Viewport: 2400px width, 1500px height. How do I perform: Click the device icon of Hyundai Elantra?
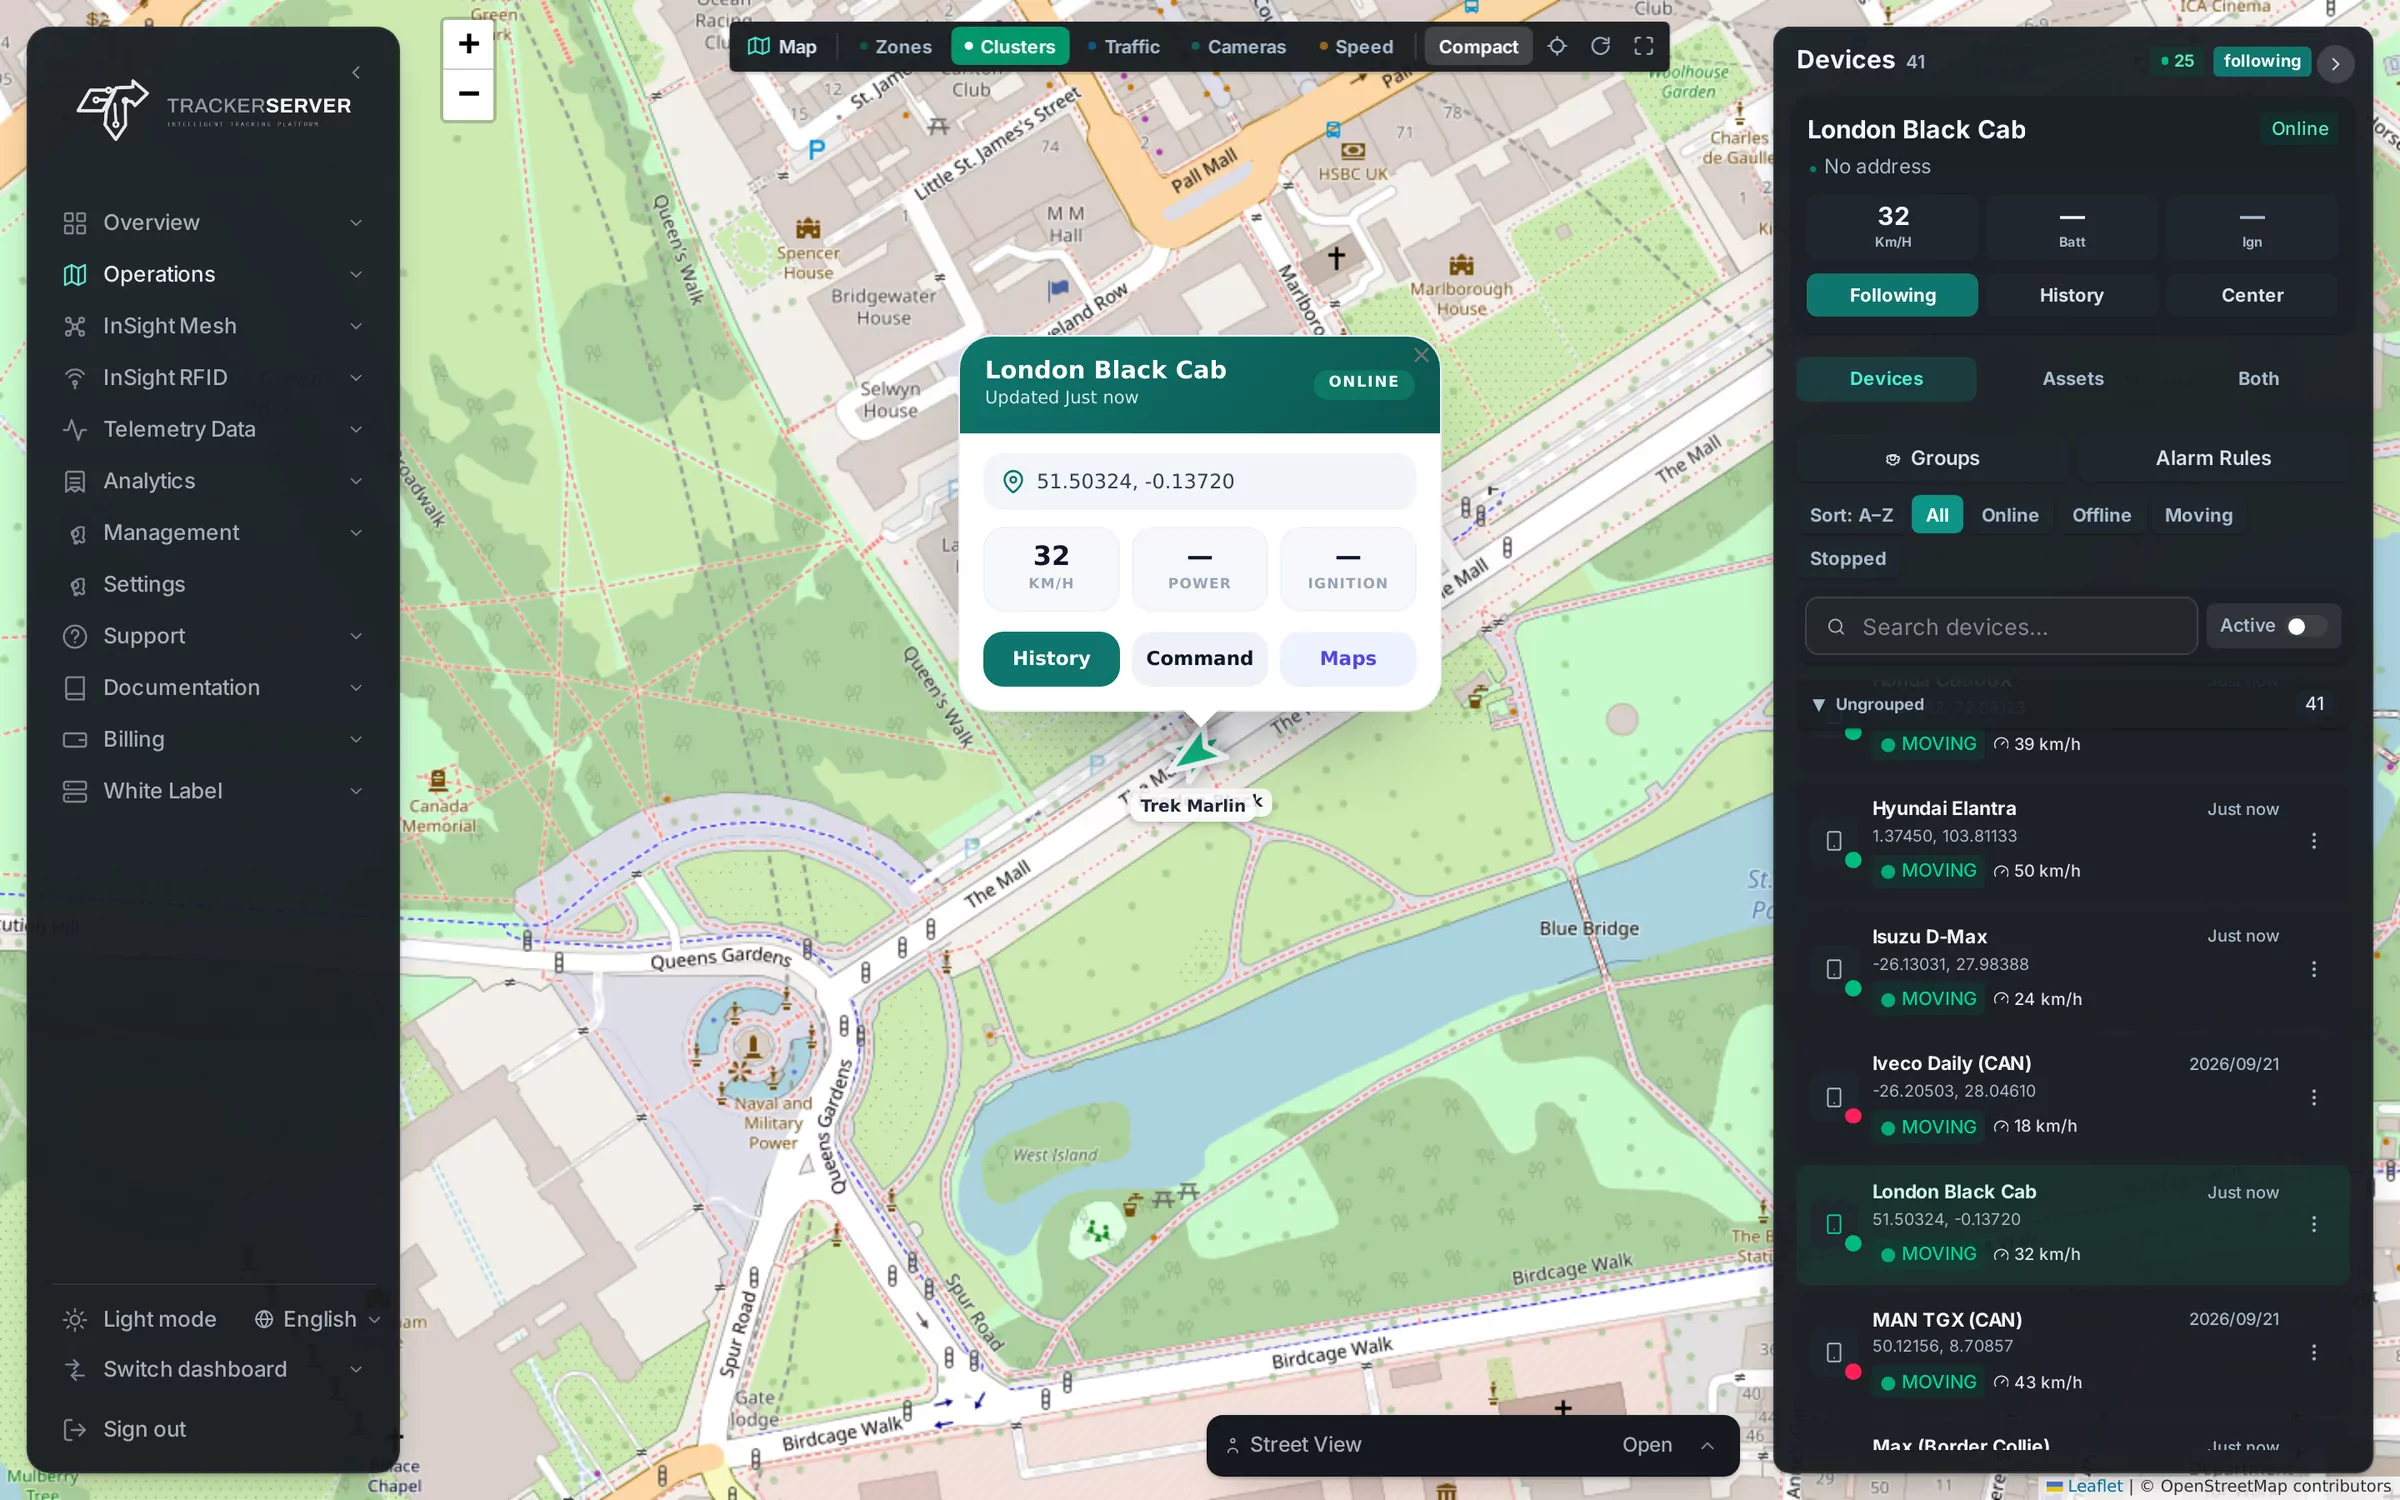coord(1834,841)
